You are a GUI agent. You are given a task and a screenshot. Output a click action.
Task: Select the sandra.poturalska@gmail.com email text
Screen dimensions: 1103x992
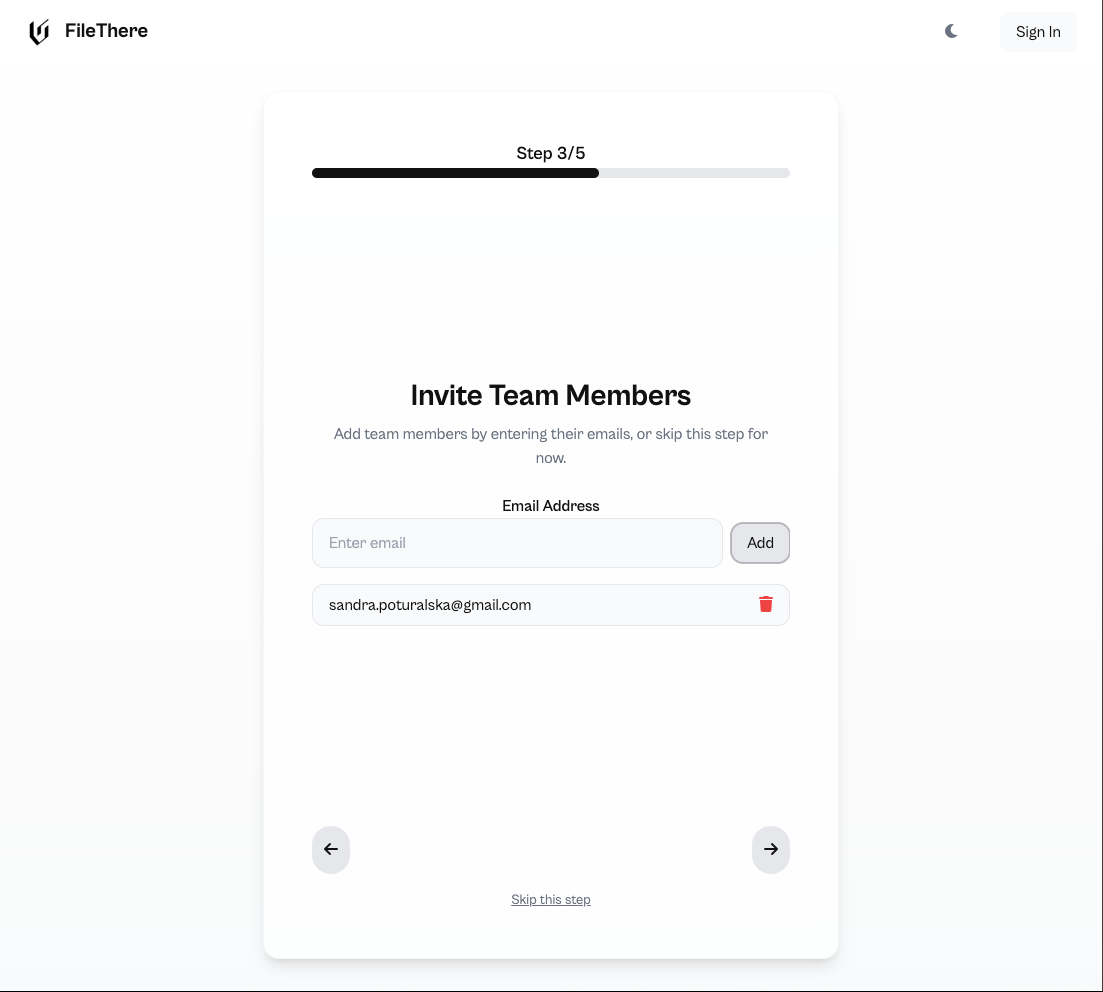coord(430,605)
